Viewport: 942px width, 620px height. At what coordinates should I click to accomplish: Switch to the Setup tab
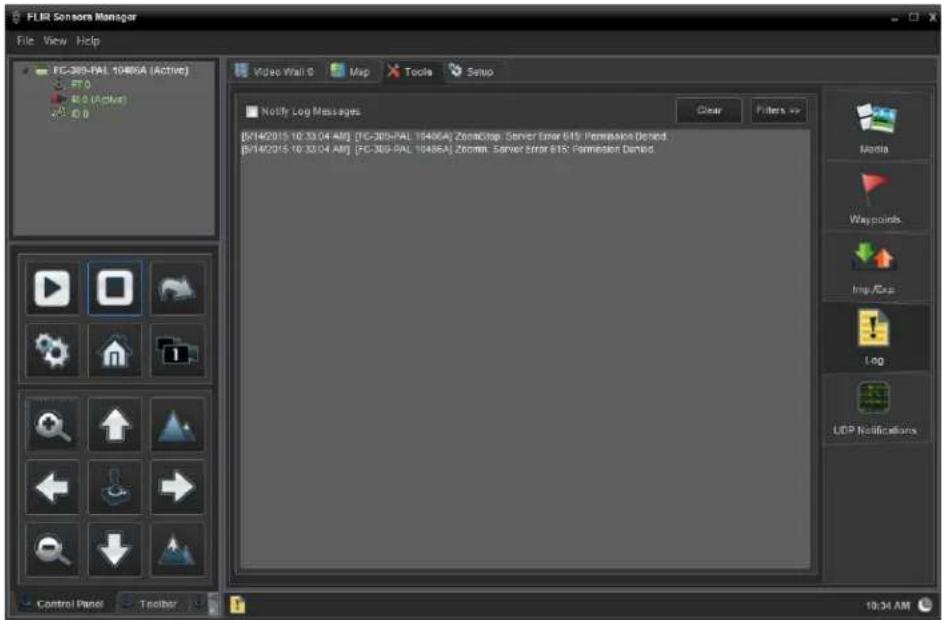[473, 71]
